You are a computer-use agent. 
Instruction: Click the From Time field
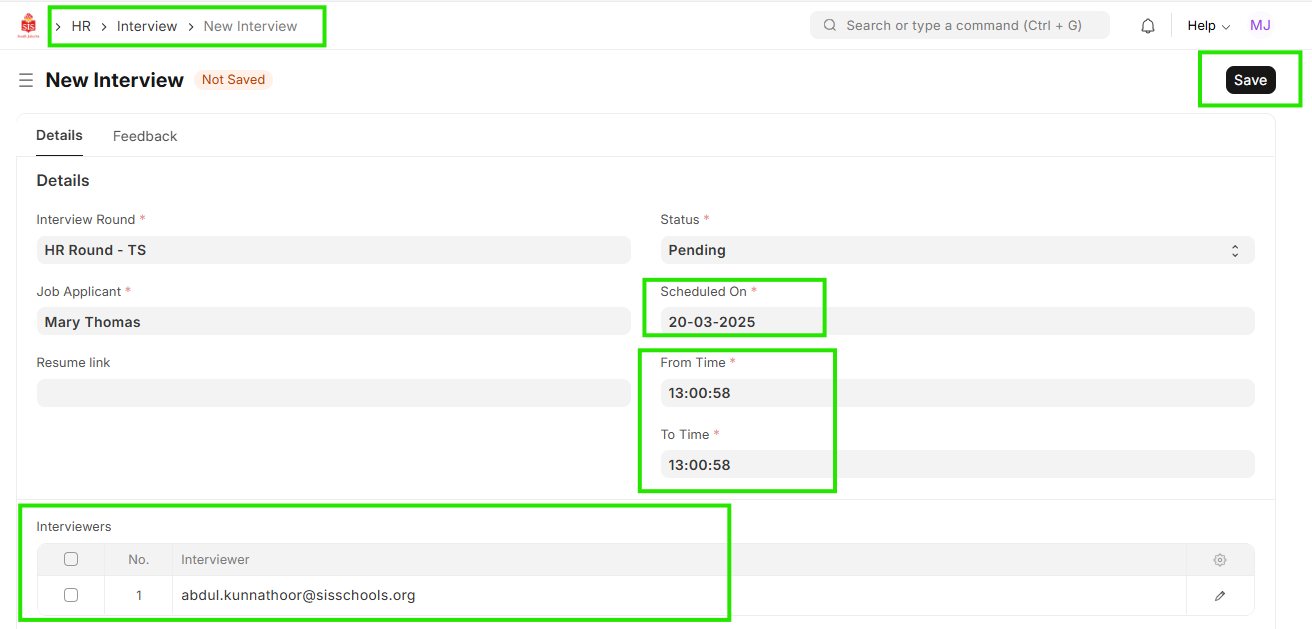click(x=956, y=393)
